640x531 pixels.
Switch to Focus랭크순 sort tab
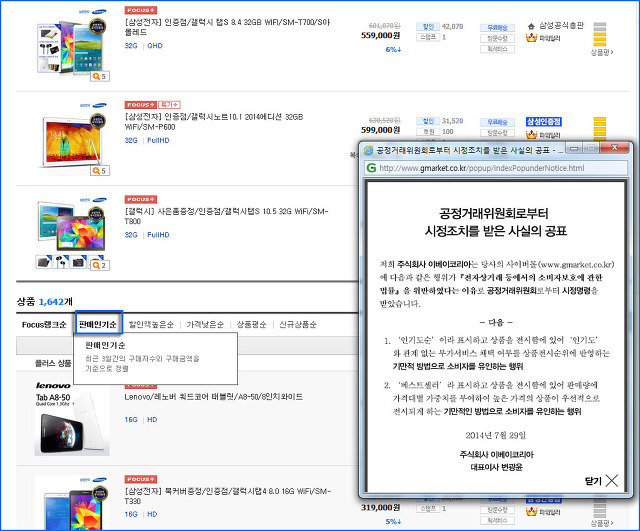pos(44,324)
